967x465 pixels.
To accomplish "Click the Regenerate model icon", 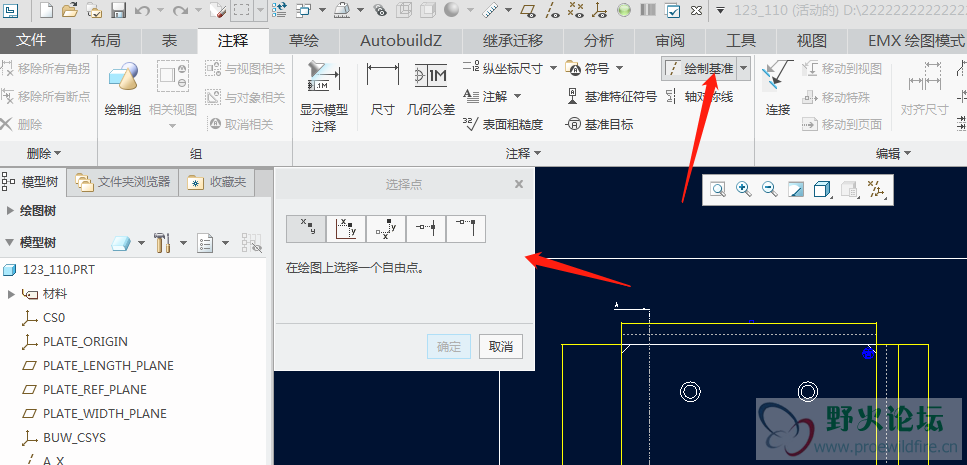I will [x=278, y=10].
